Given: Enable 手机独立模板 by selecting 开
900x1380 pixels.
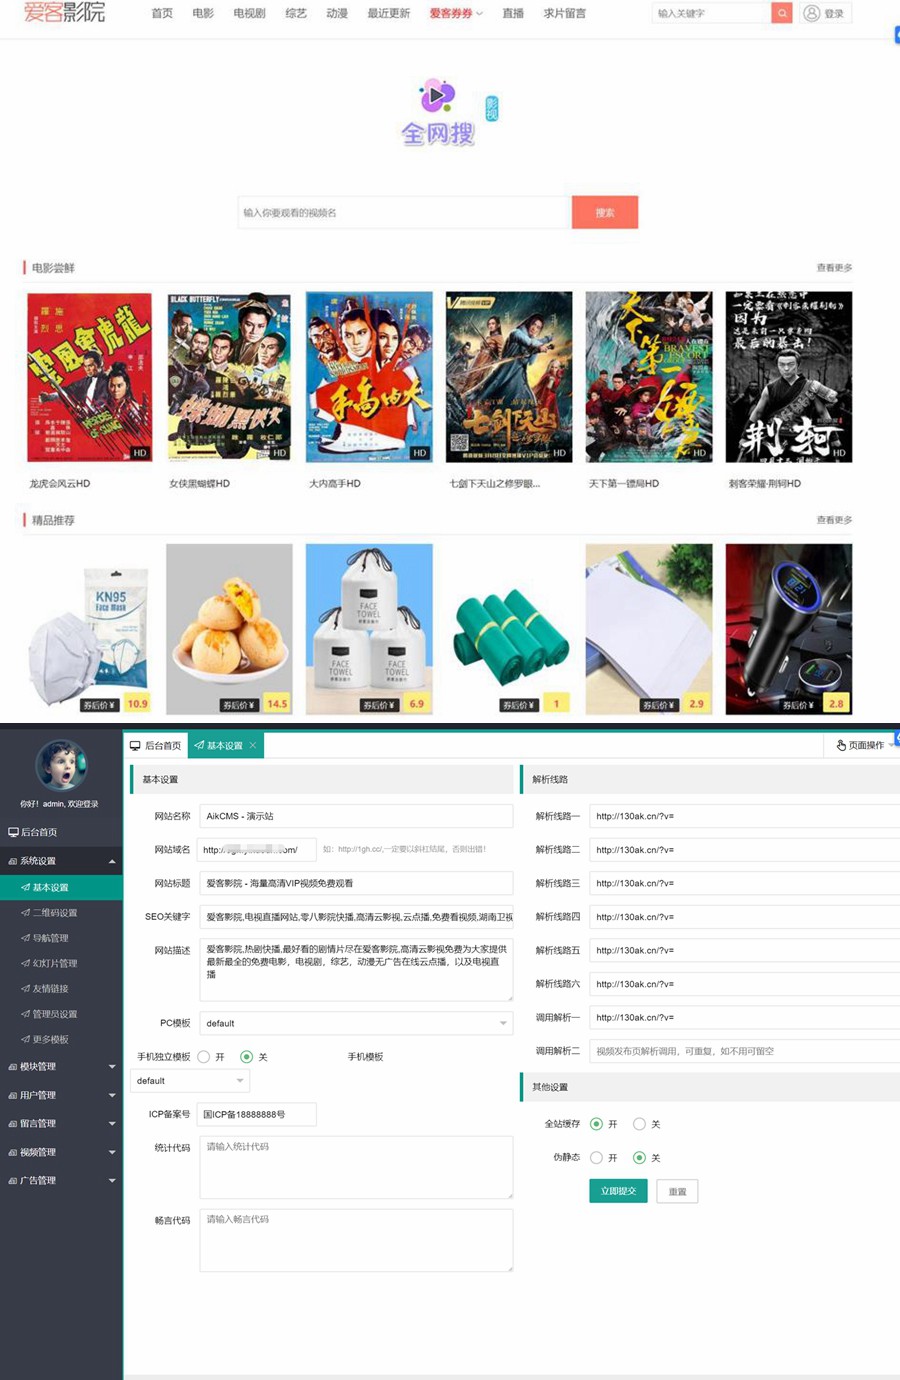Looking at the screenshot, I should point(204,1057).
